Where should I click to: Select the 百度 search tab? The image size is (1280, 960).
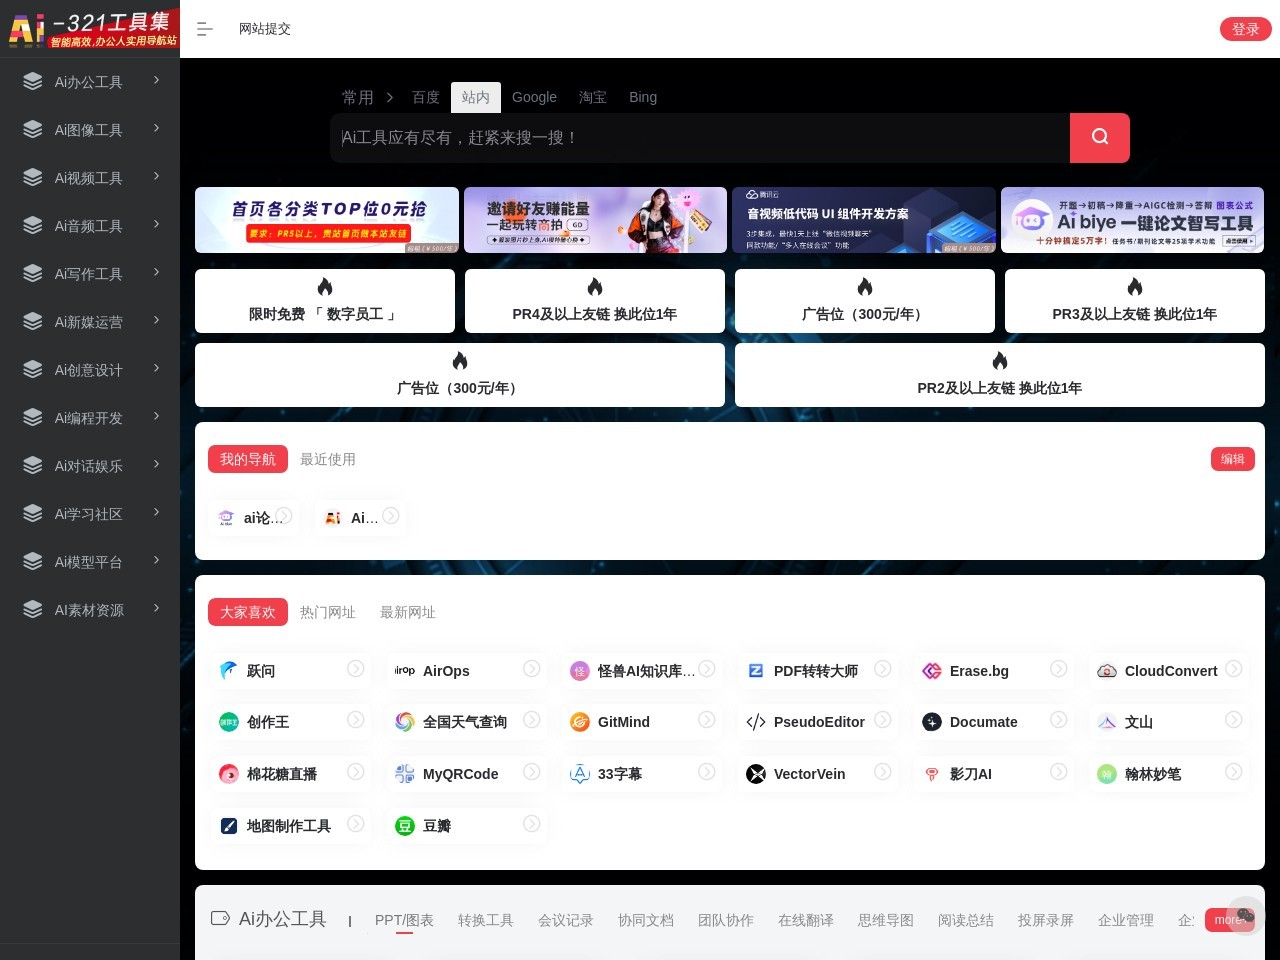click(x=426, y=97)
